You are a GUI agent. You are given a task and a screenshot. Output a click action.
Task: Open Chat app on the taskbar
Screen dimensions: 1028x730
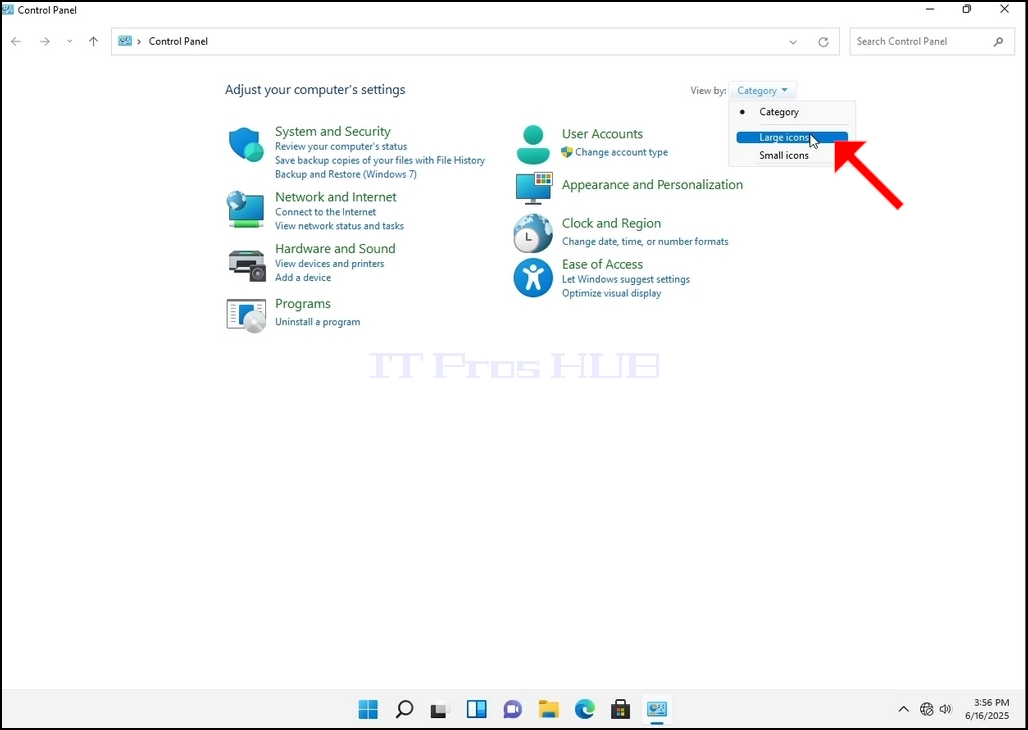point(513,709)
